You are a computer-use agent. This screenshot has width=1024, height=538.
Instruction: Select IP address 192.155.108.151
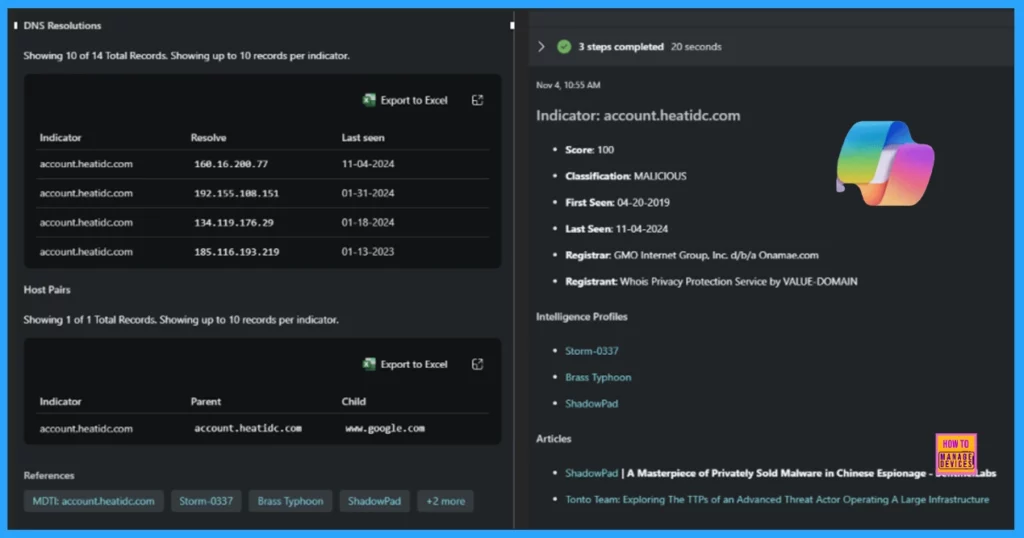pyautogui.click(x=236, y=194)
